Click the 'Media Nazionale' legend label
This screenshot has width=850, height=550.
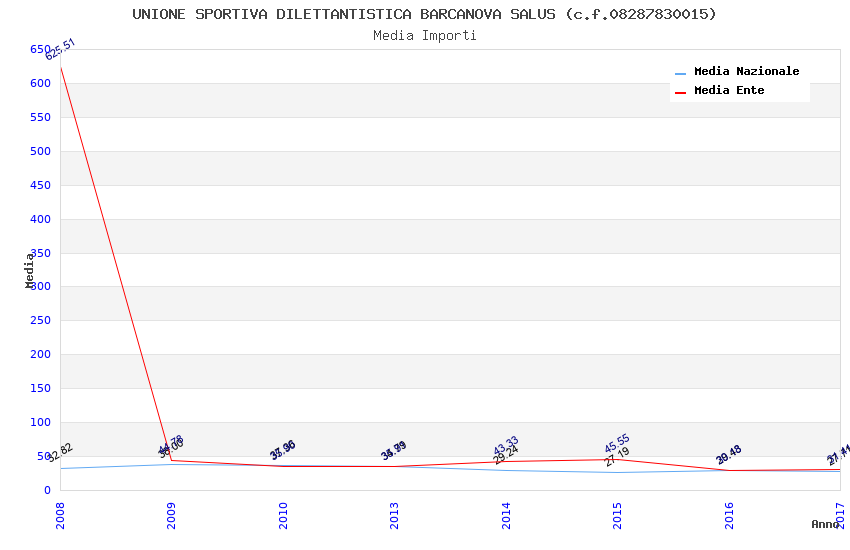click(x=746, y=71)
